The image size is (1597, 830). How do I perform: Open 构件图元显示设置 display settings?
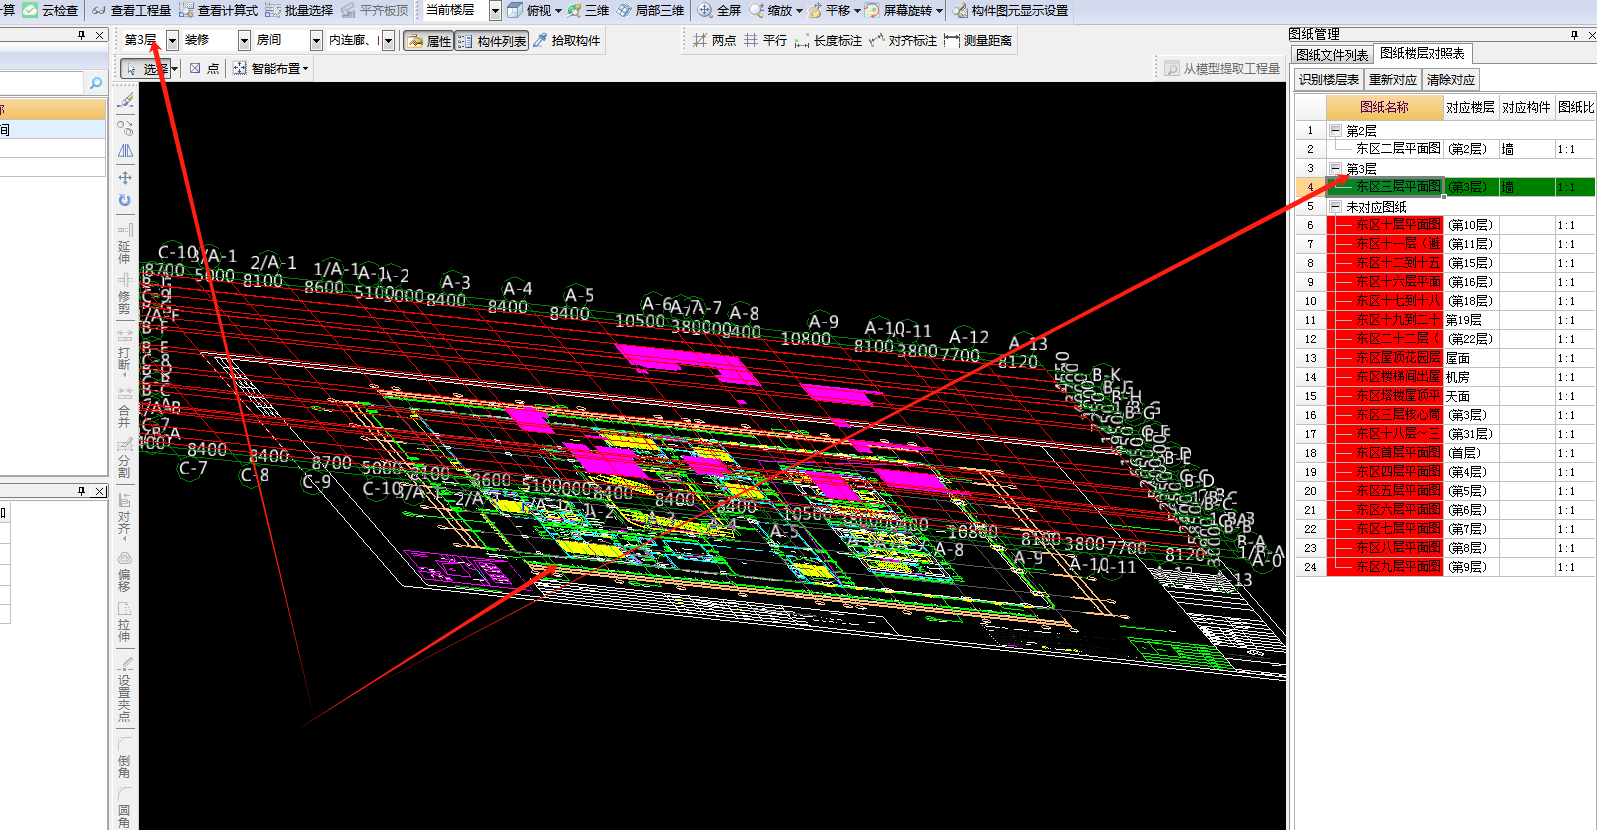(1010, 10)
